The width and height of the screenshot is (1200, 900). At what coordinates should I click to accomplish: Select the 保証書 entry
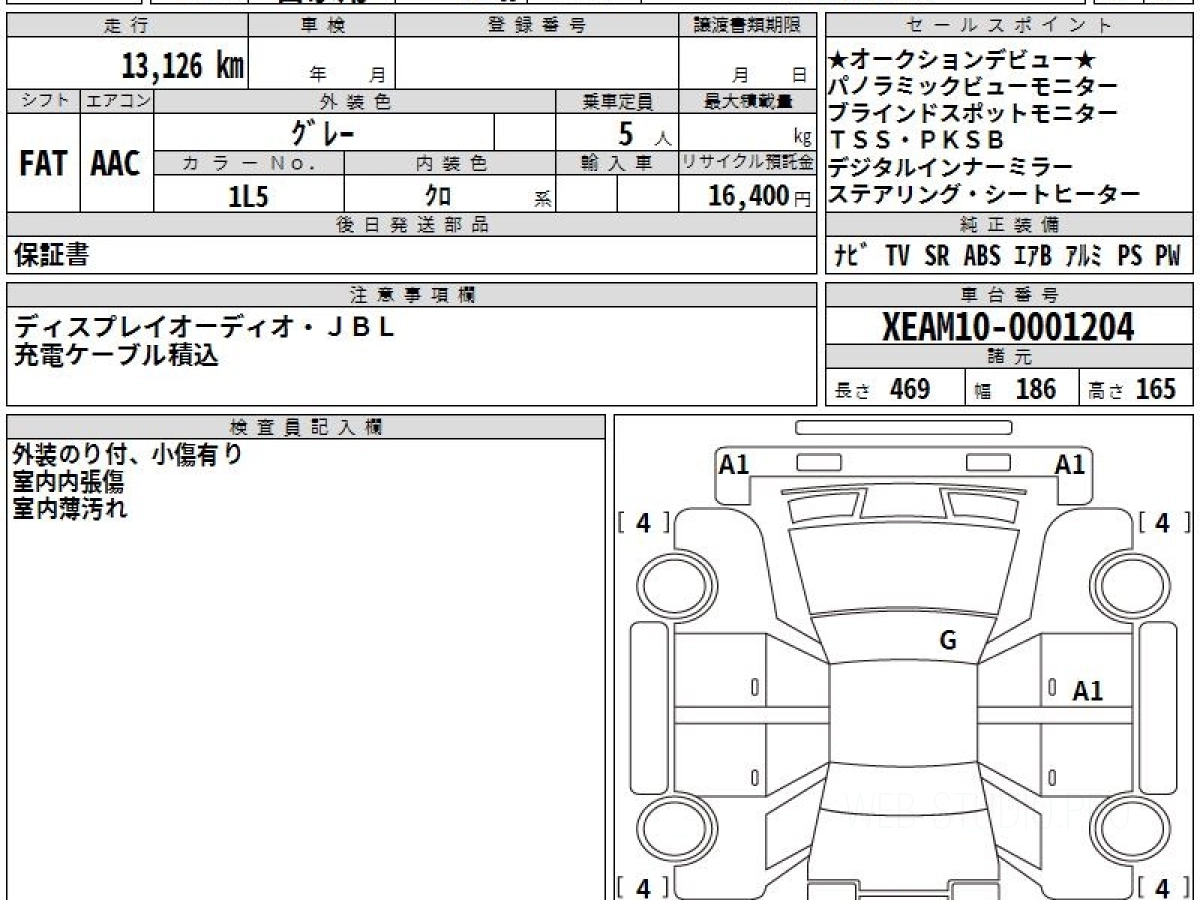coord(50,255)
